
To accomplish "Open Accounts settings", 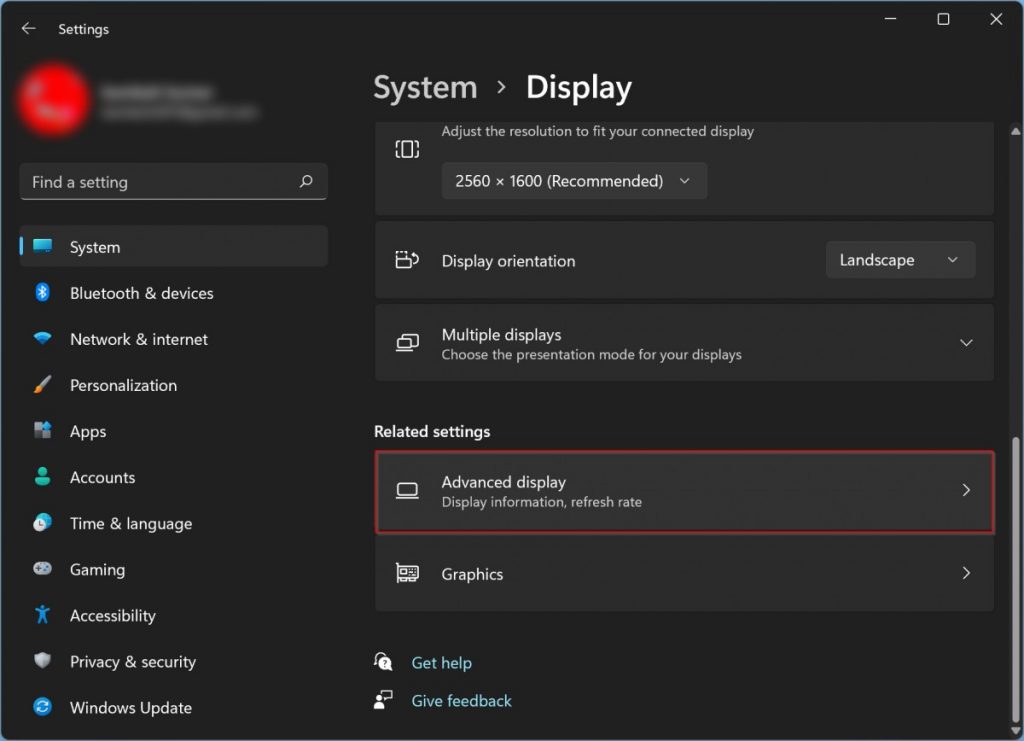I will pyautogui.click(x=103, y=477).
